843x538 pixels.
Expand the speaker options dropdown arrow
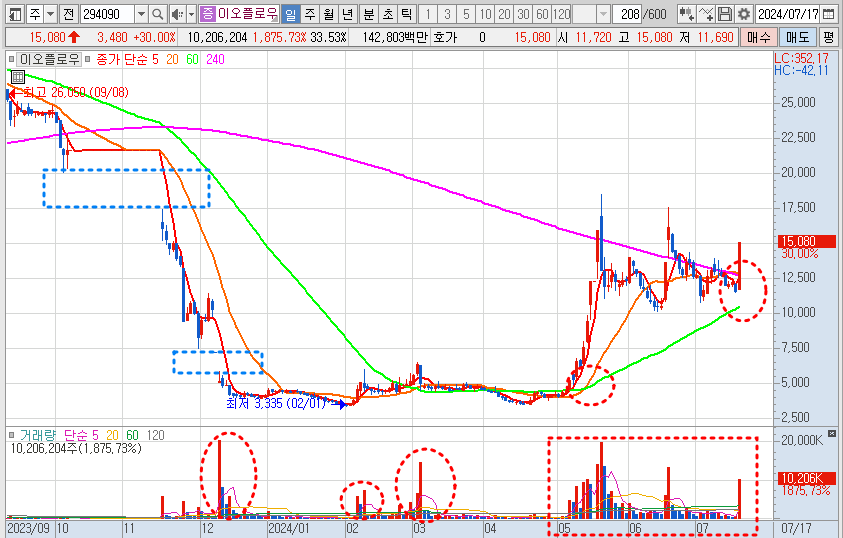191,14
